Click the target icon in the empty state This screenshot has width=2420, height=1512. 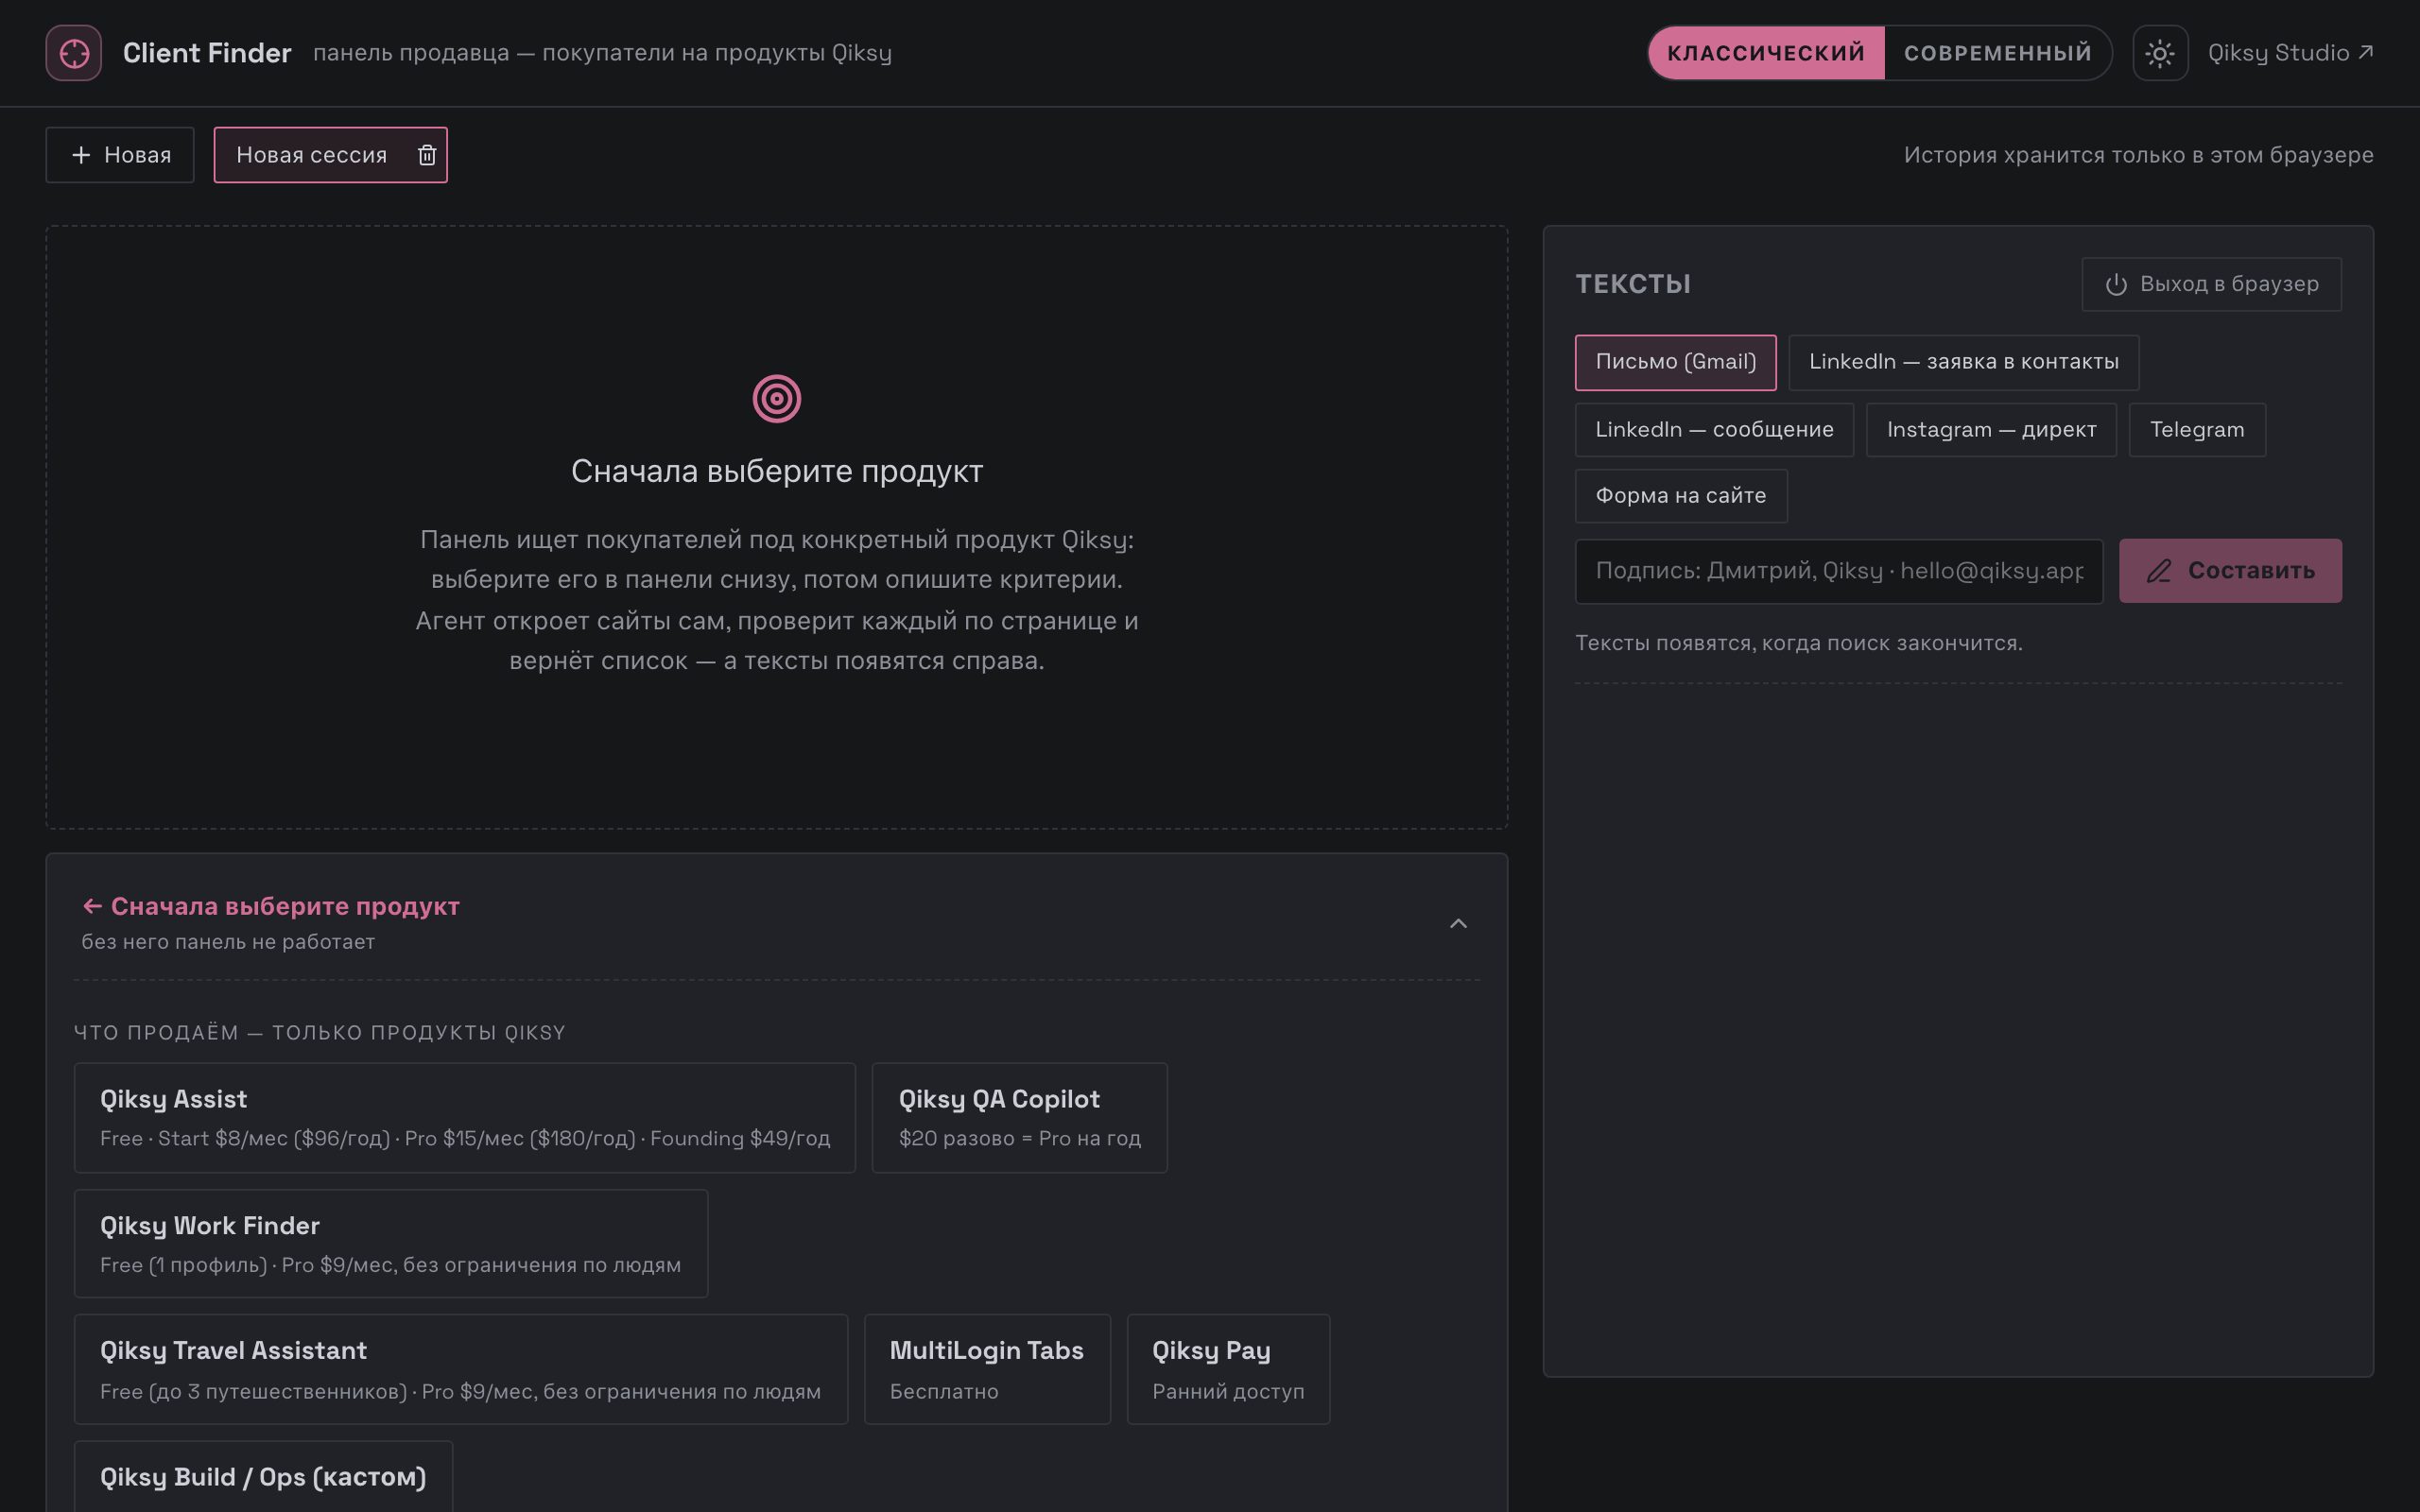[777, 399]
